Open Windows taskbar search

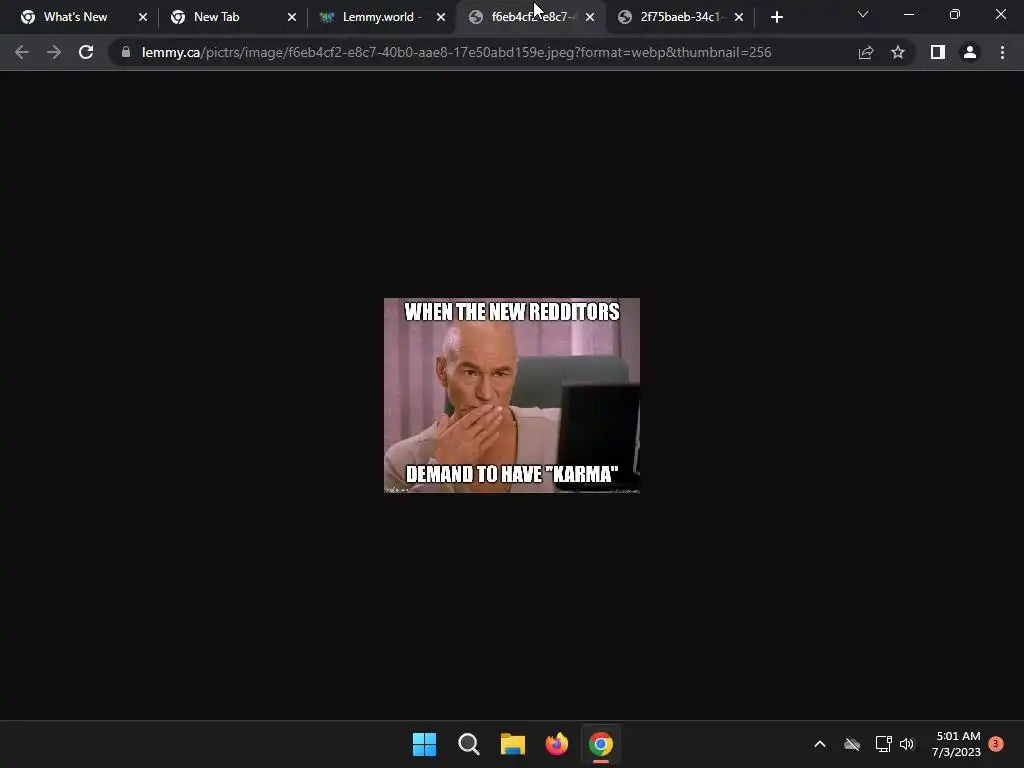pos(468,744)
